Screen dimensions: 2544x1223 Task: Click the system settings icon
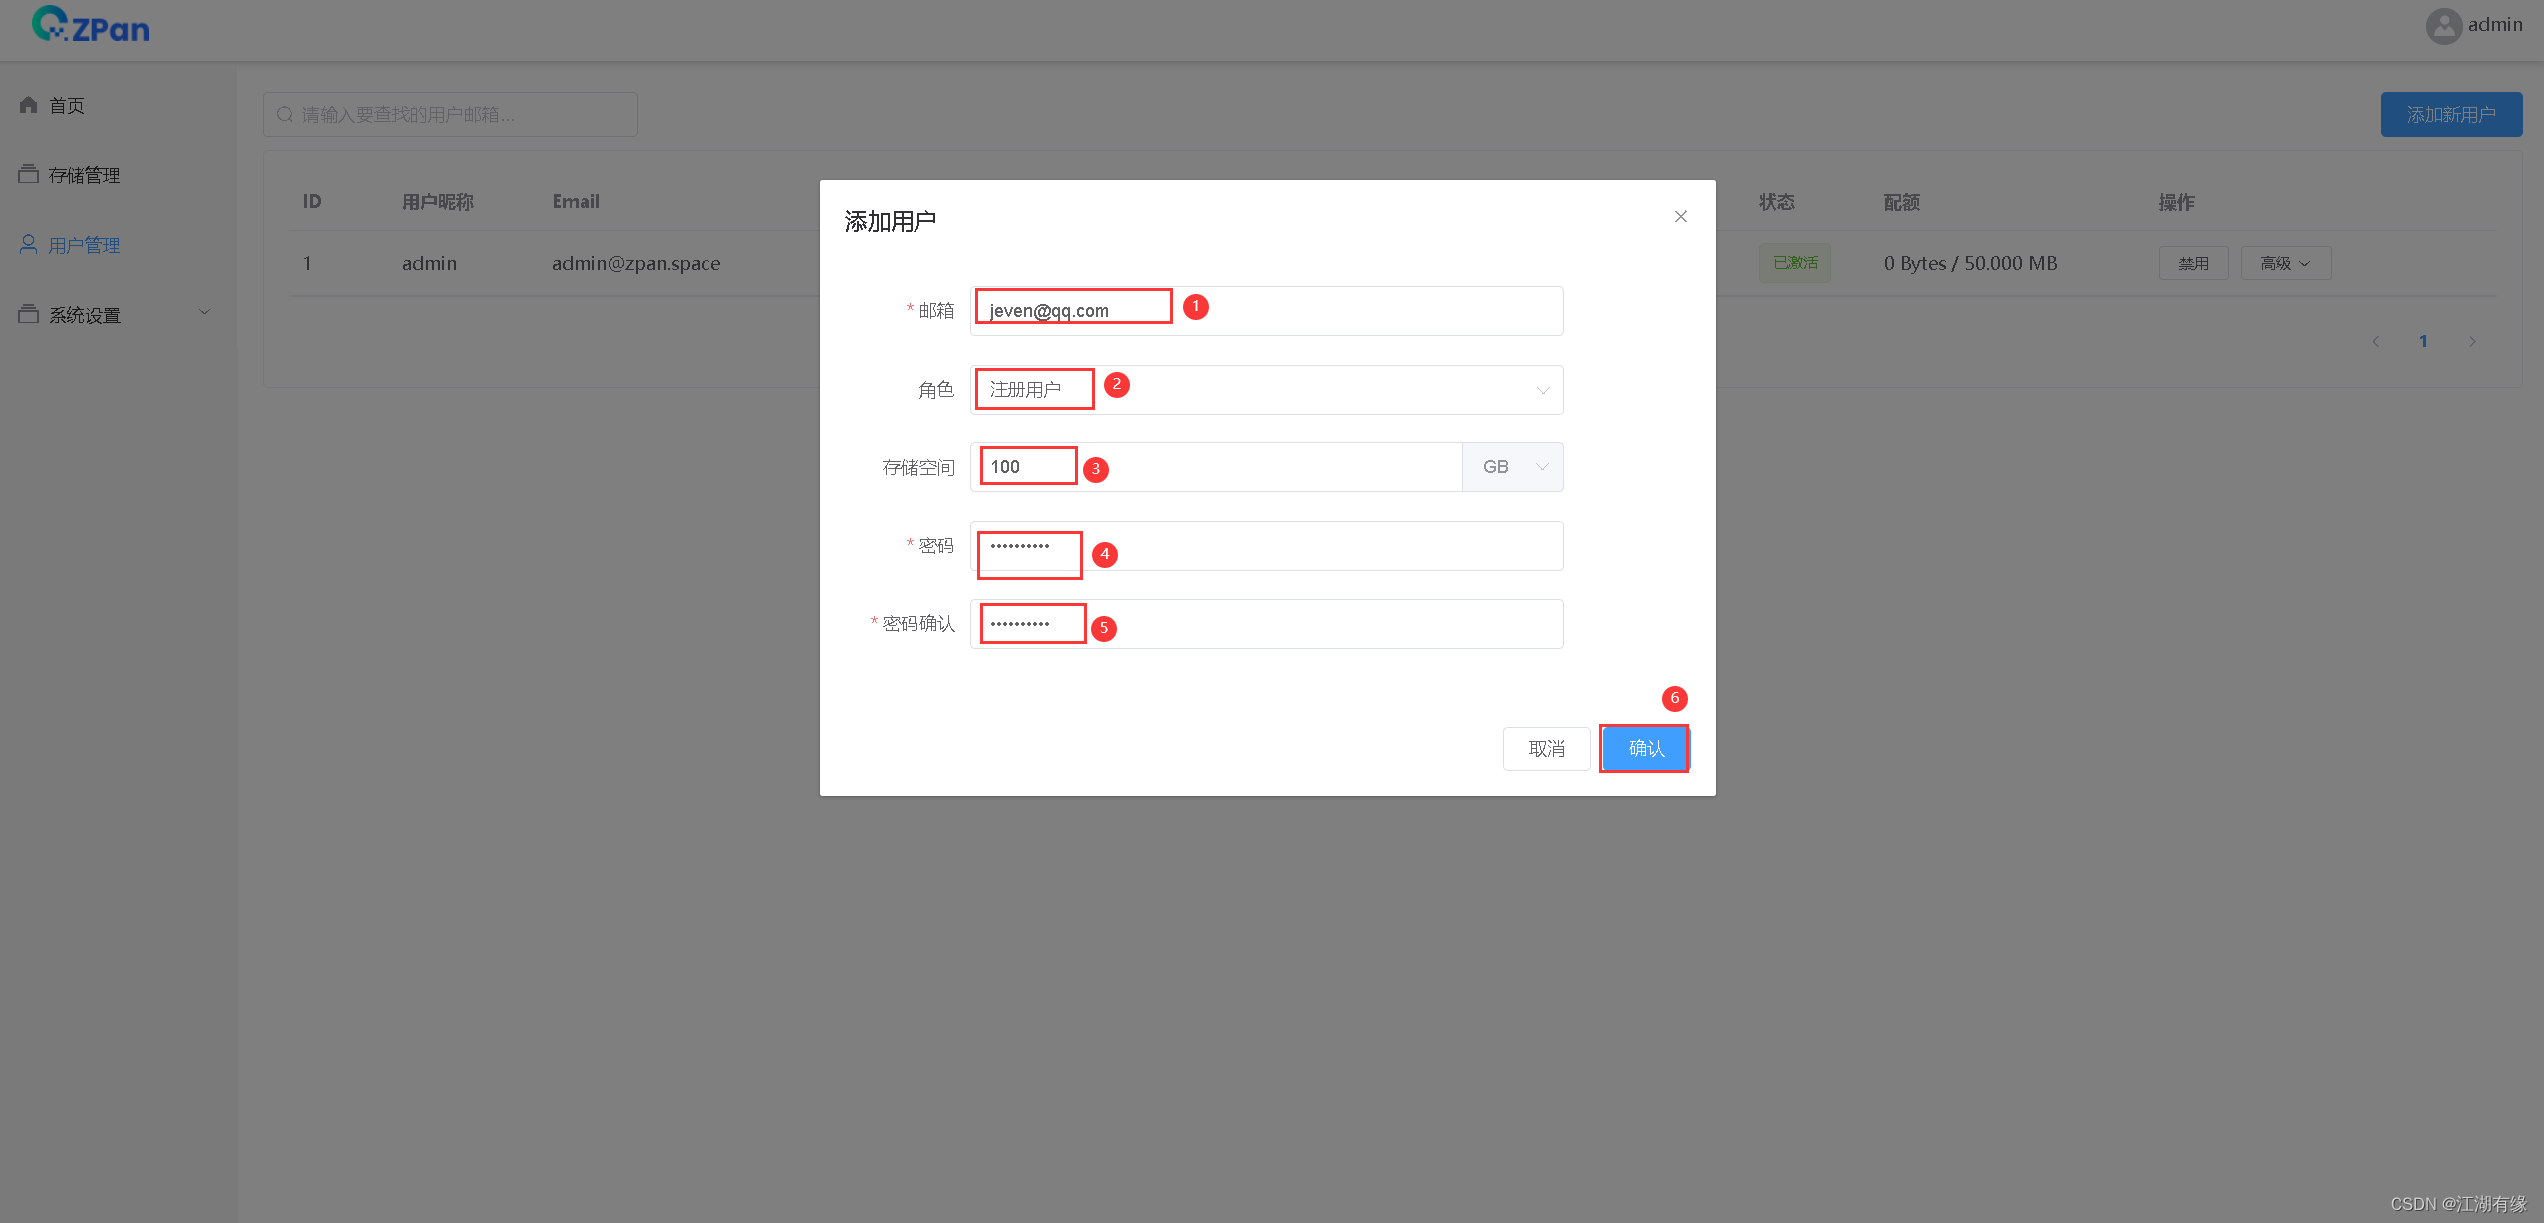[28, 315]
